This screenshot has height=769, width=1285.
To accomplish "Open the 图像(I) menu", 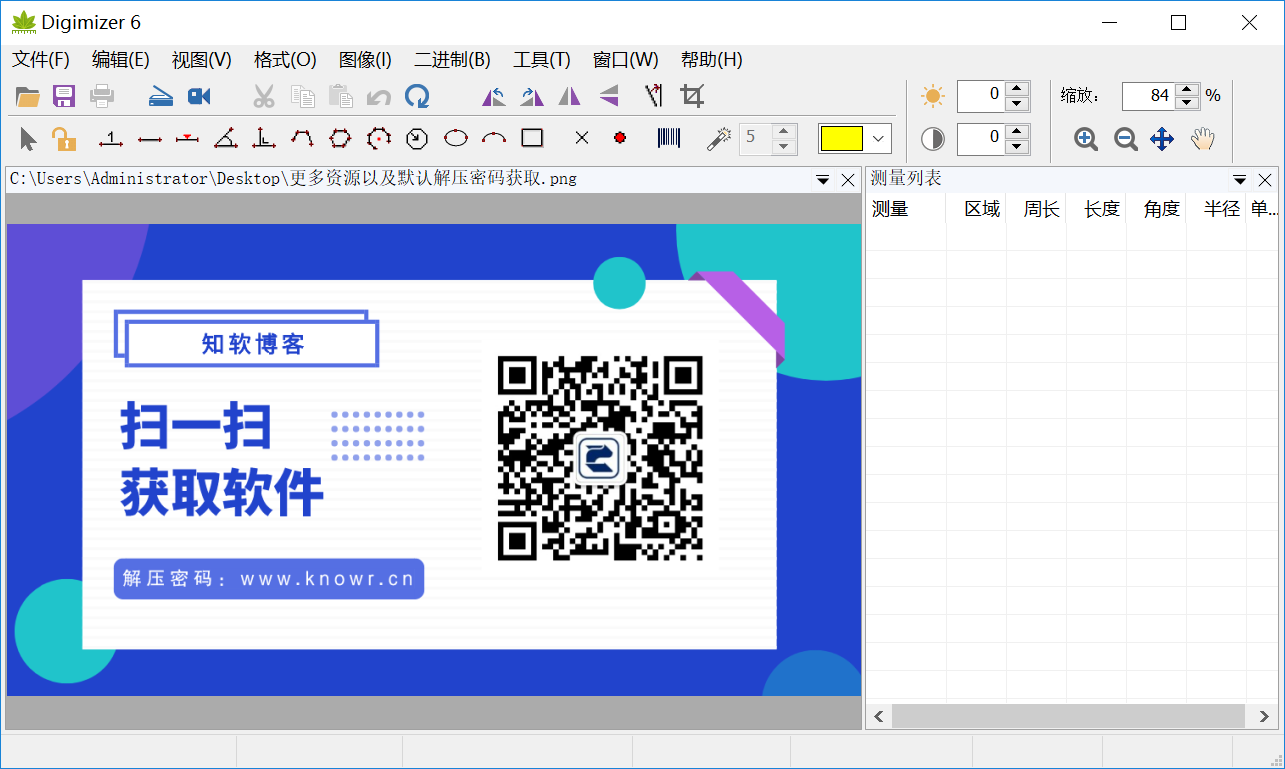I will click(x=365, y=60).
